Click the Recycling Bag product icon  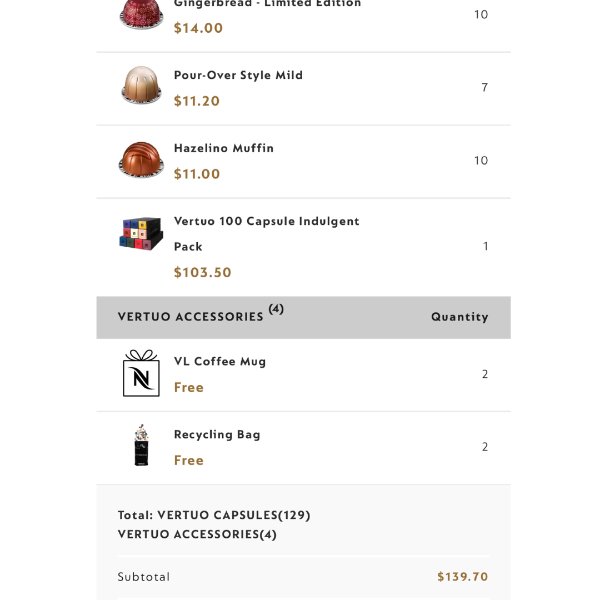141,445
